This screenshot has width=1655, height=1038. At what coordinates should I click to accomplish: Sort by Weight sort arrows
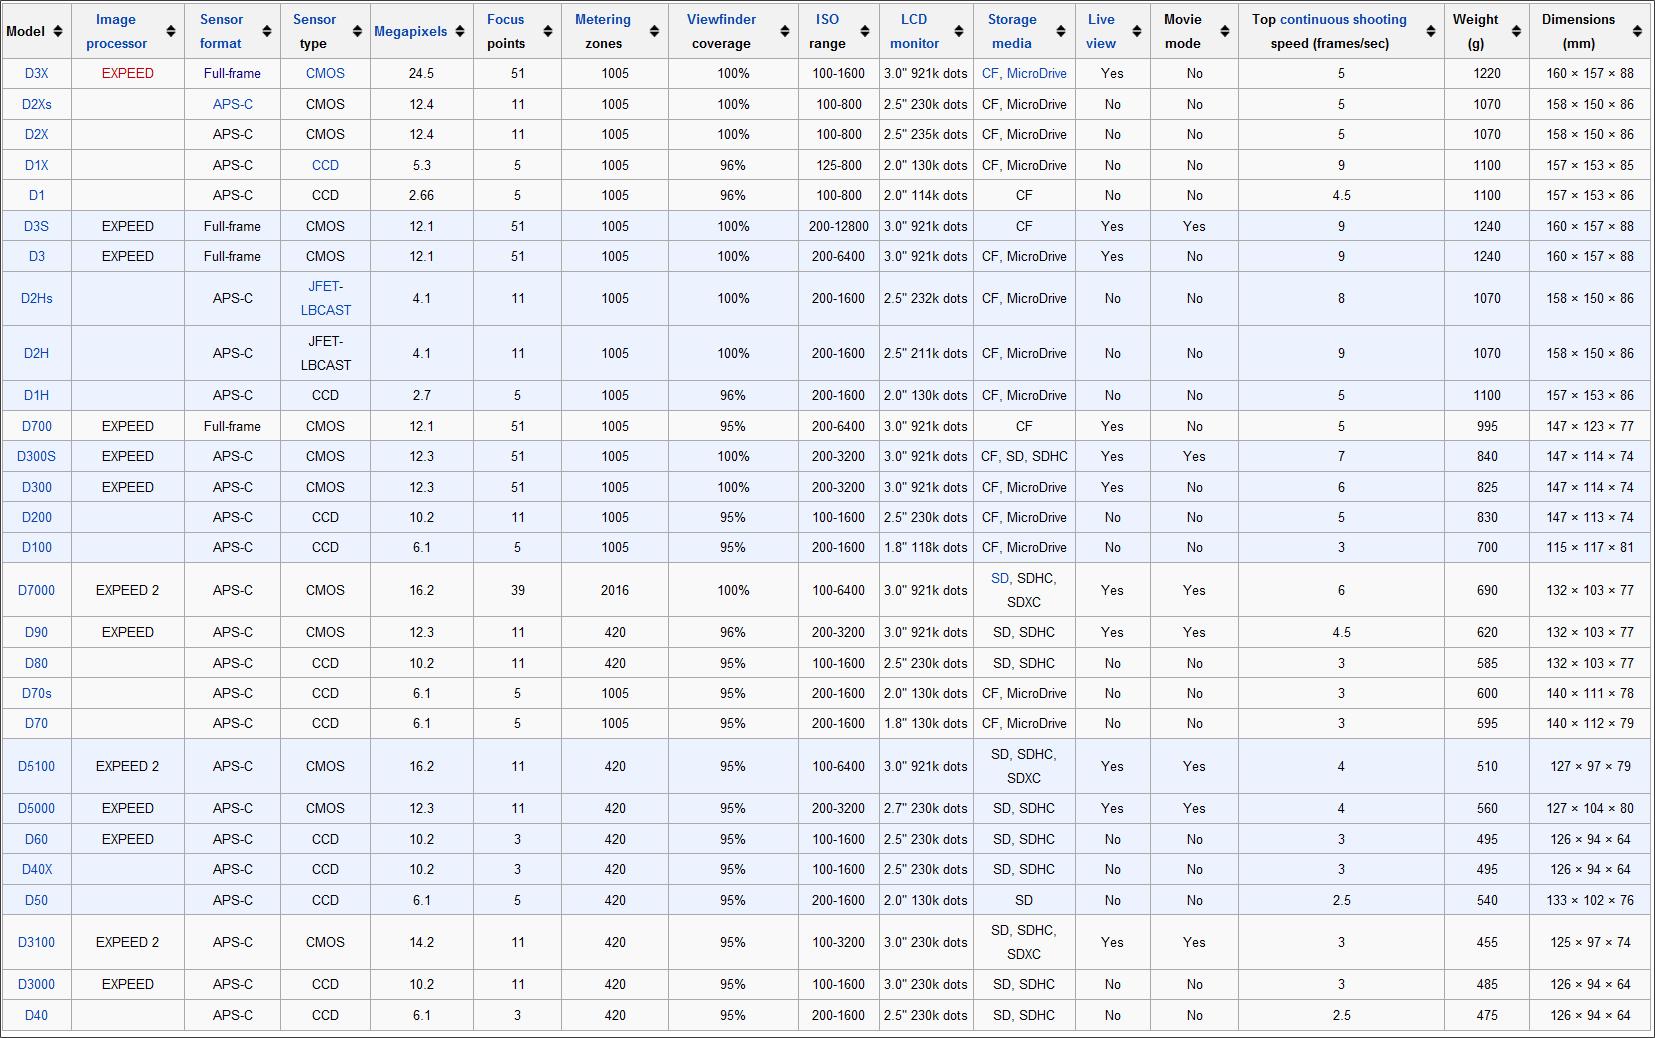tap(1516, 31)
